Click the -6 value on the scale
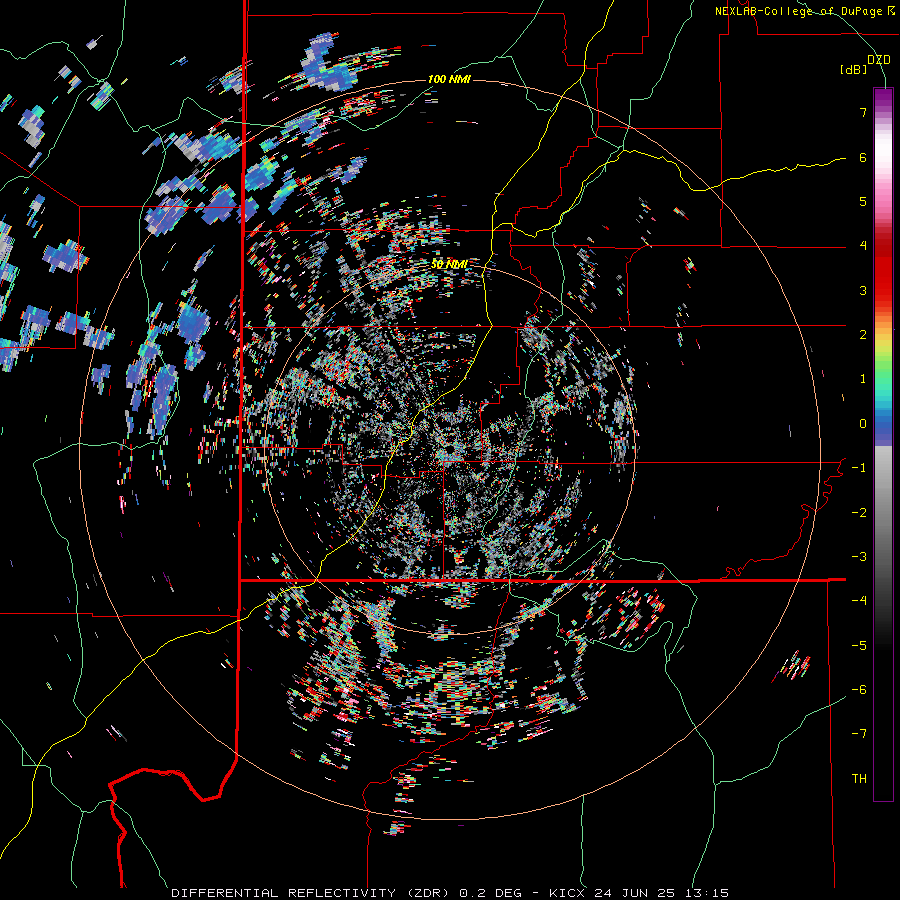 859,690
